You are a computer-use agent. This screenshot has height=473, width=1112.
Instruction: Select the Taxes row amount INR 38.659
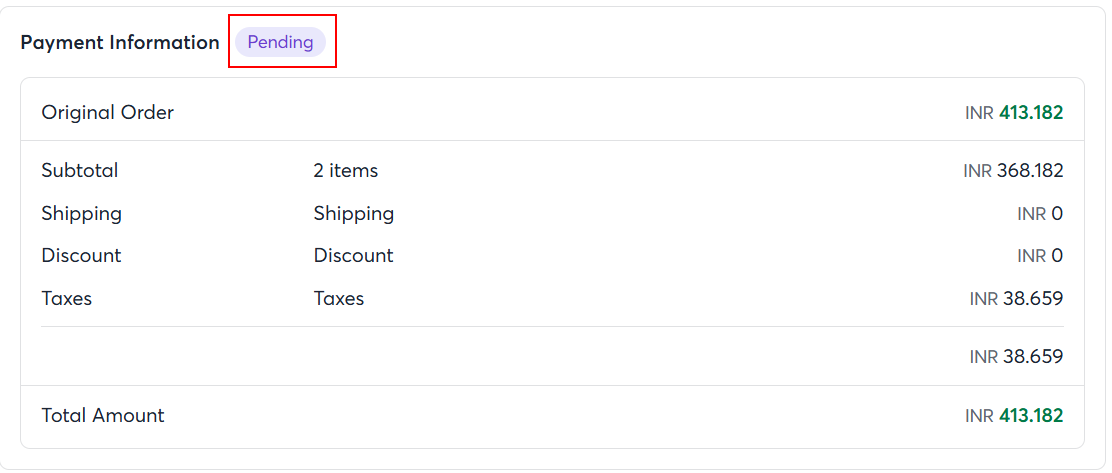1015,299
